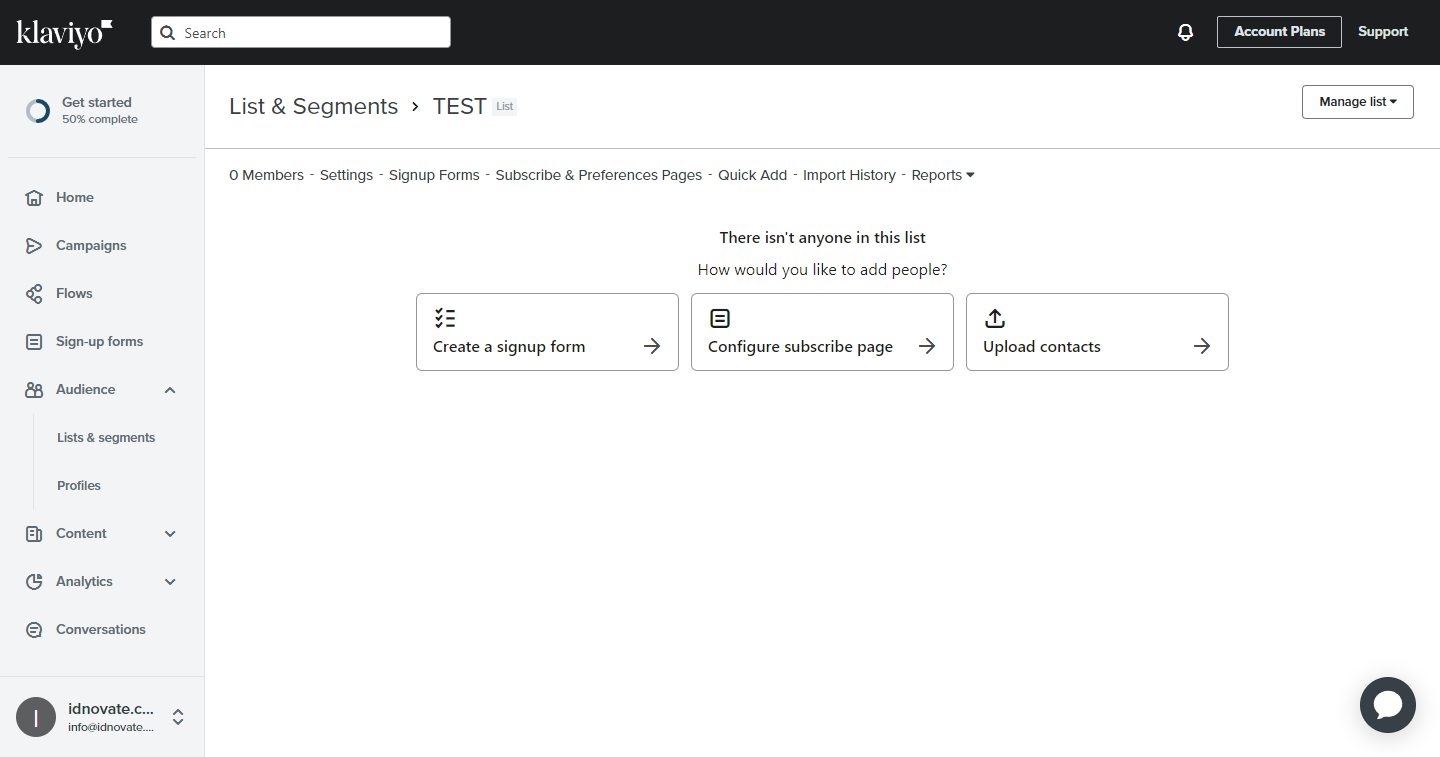The image size is (1440, 757).
Task: Expand the Content menu chevron
Action: (x=170, y=534)
